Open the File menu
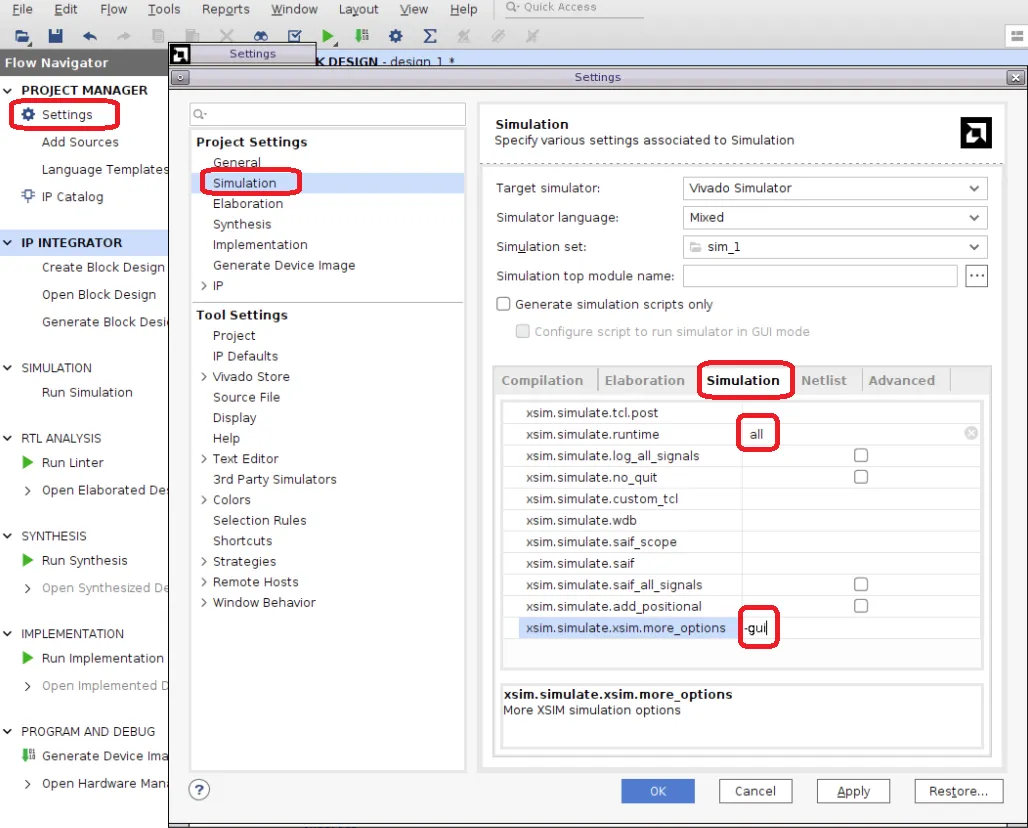Viewport: 1028px width, 828px height. [x=22, y=9]
